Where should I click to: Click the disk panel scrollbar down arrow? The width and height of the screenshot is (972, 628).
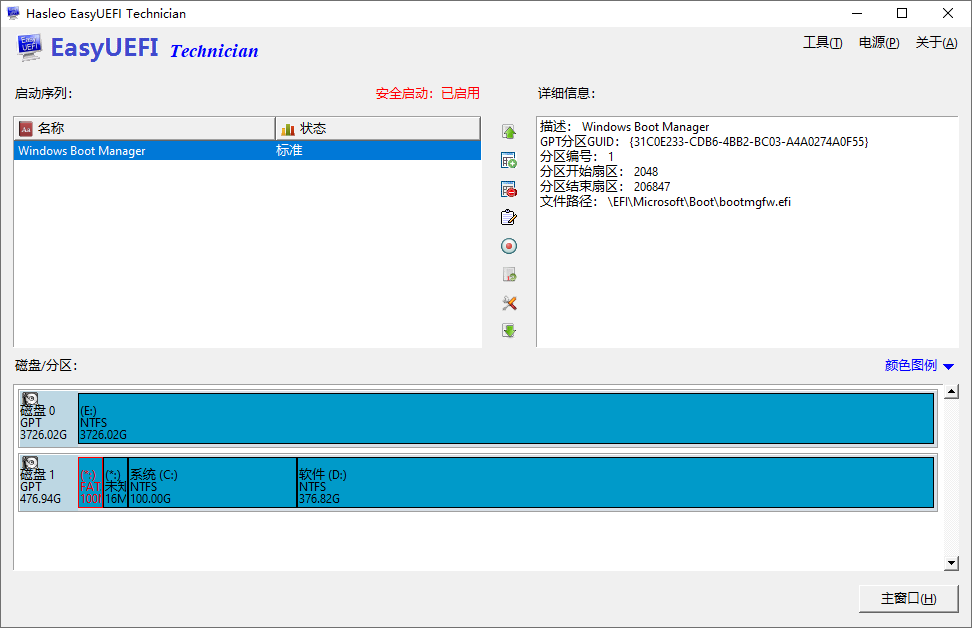[x=950, y=562]
